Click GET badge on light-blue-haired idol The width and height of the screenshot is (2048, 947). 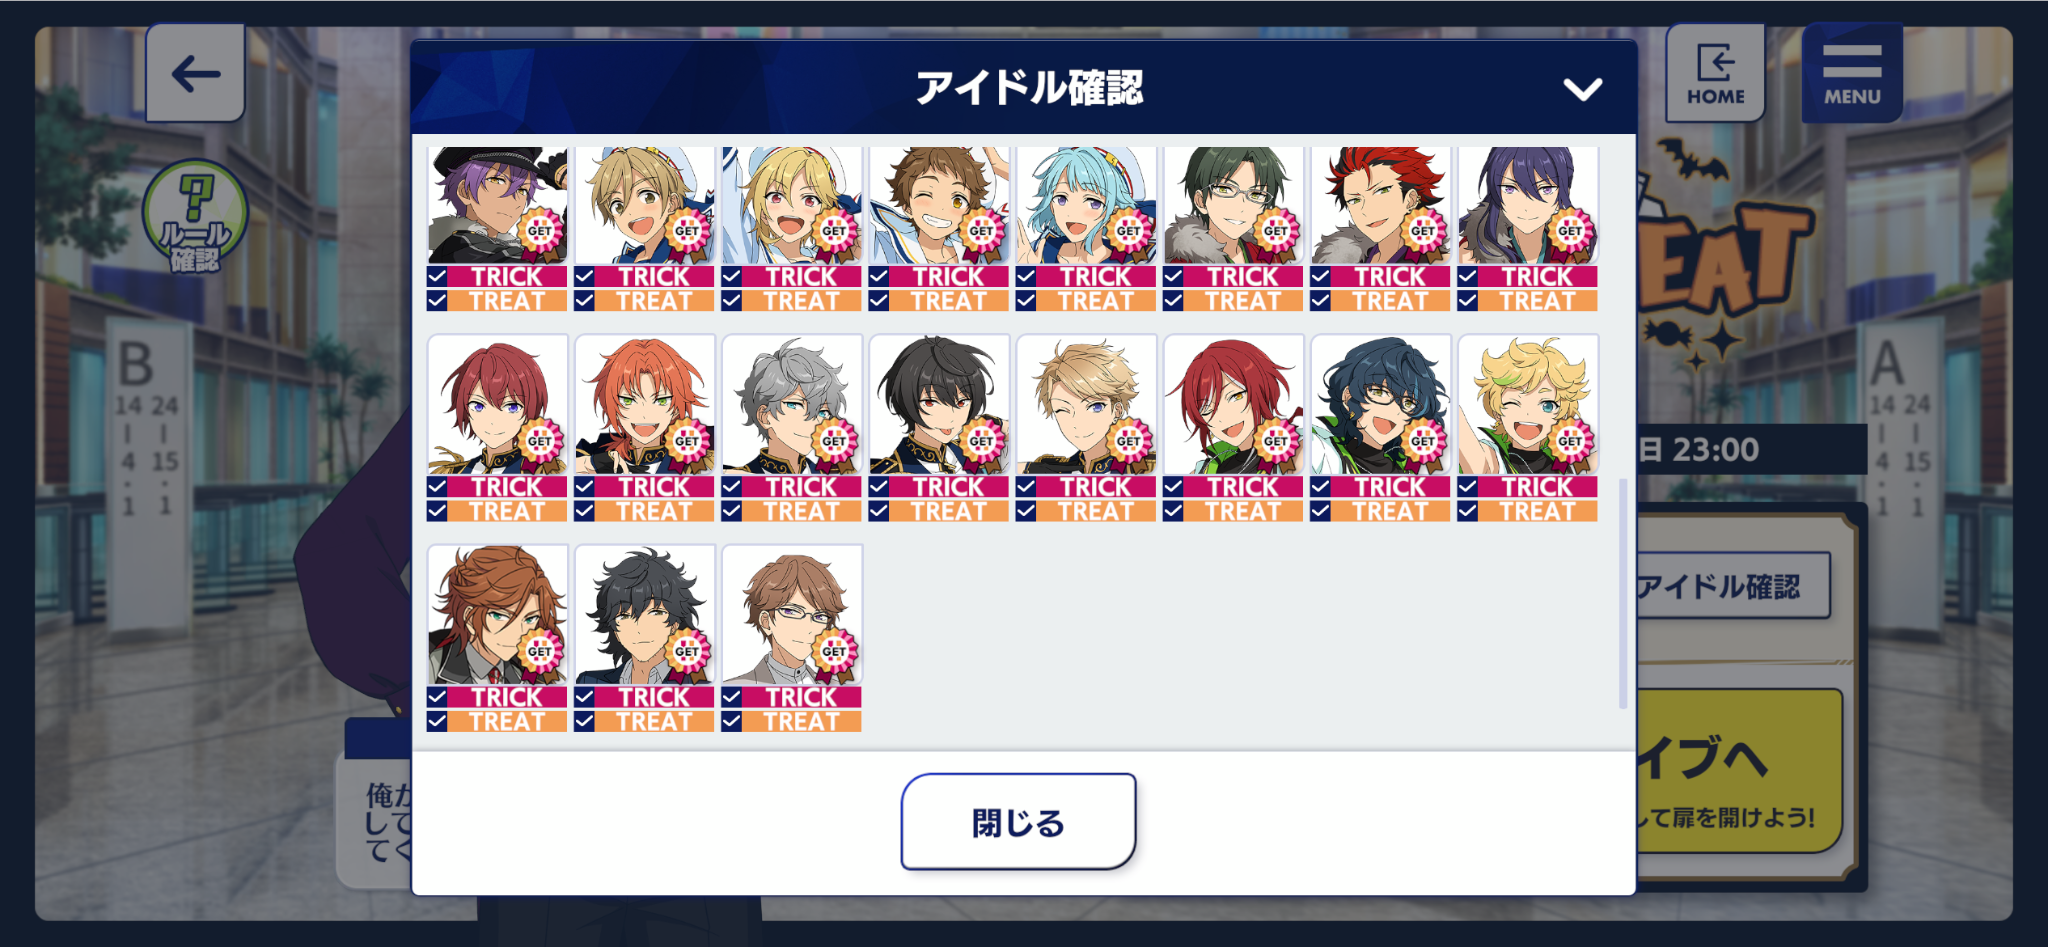point(1128,231)
